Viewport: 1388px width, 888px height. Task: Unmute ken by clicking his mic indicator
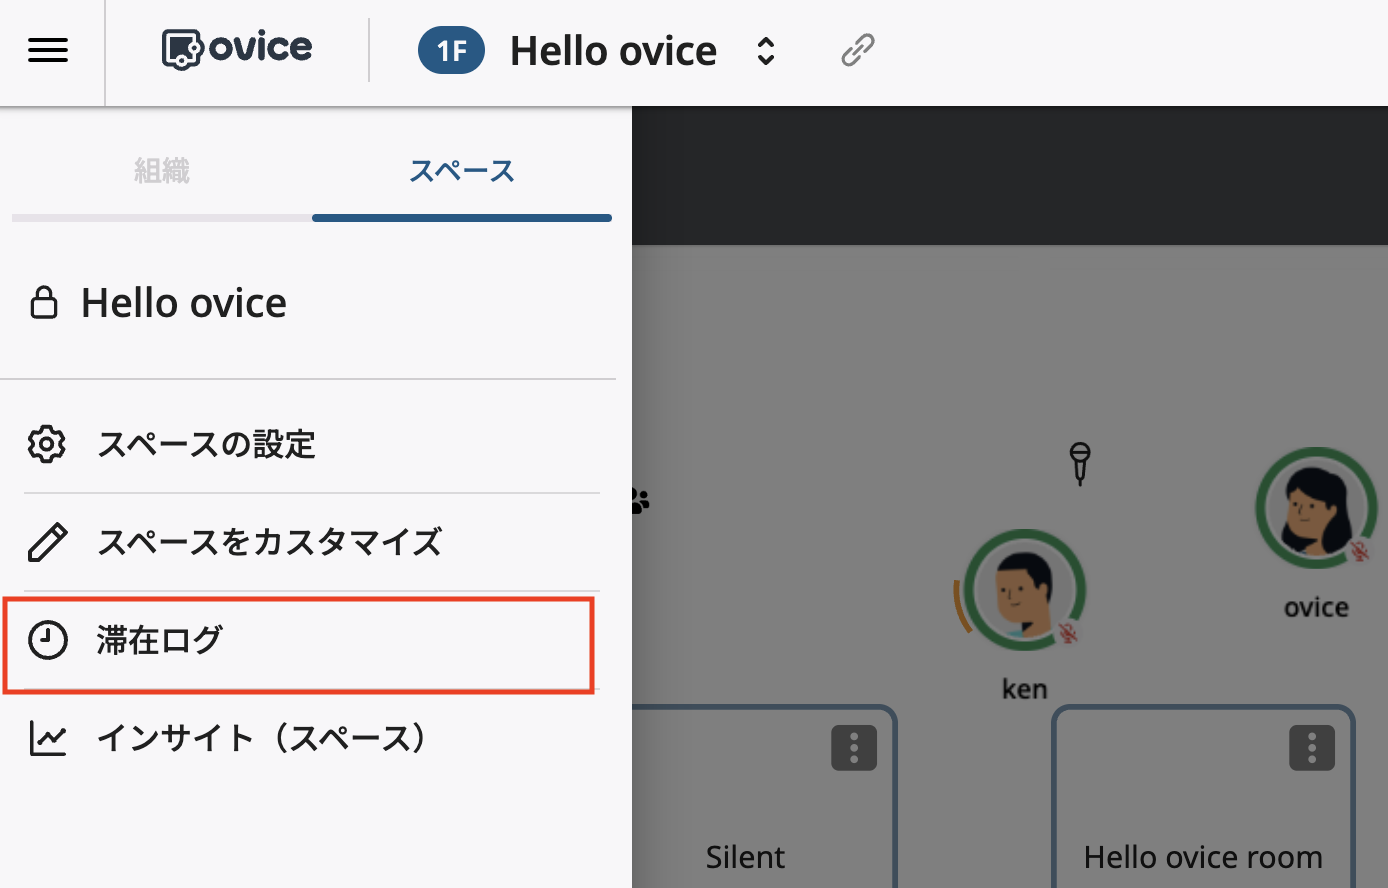point(1069,632)
